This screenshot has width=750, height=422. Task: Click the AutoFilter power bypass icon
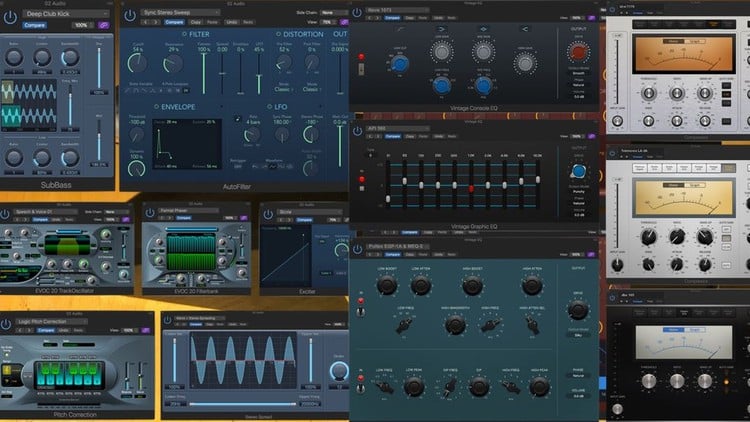click(x=129, y=15)
